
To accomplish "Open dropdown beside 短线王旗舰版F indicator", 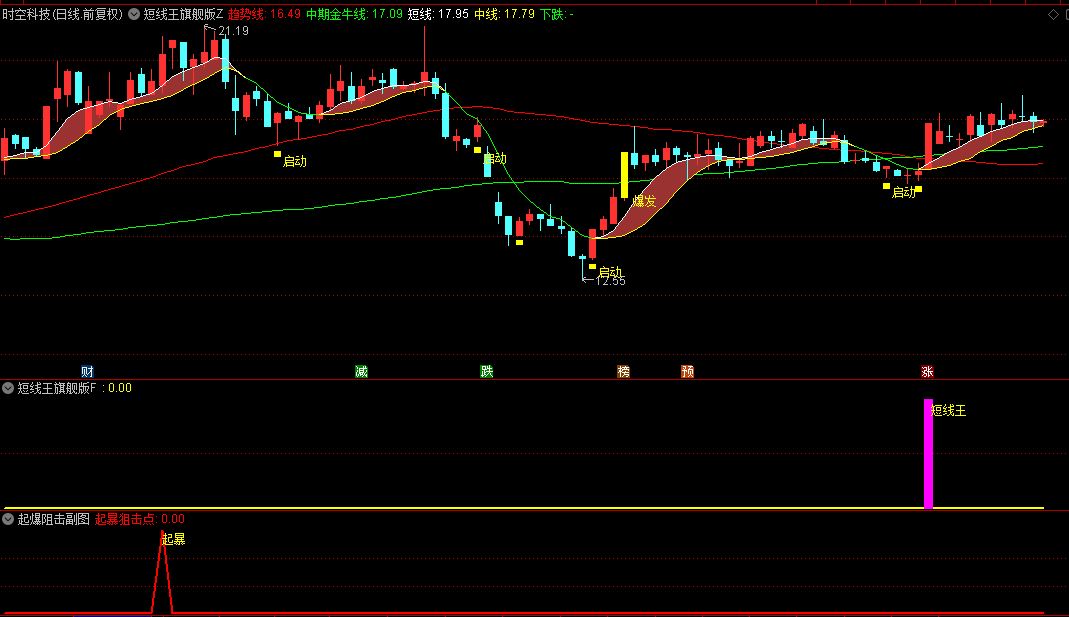I will pyautogui.click(x=8, y=388).
